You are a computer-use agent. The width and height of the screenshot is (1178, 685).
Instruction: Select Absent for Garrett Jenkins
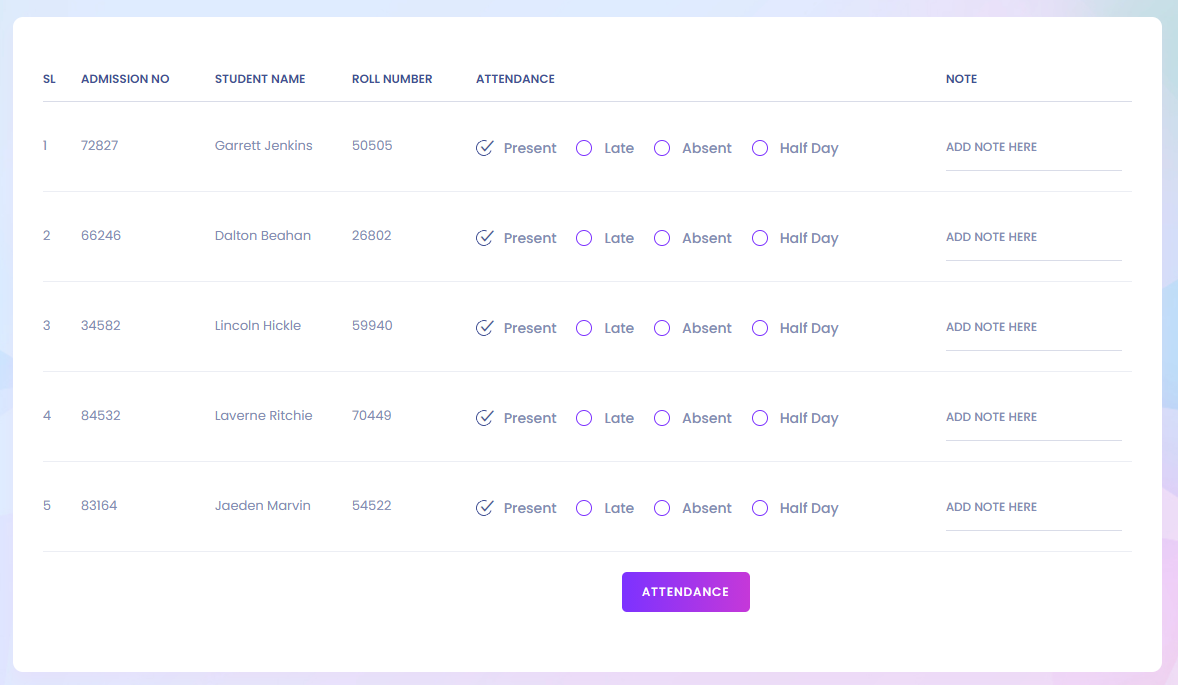(662, 148)
